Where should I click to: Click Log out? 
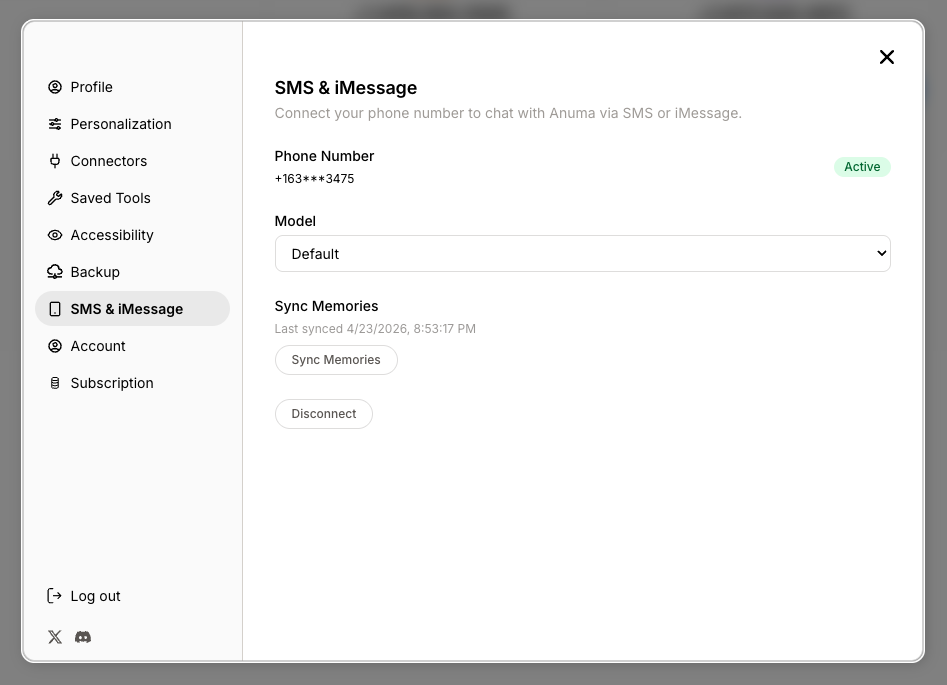coord(95,595)
